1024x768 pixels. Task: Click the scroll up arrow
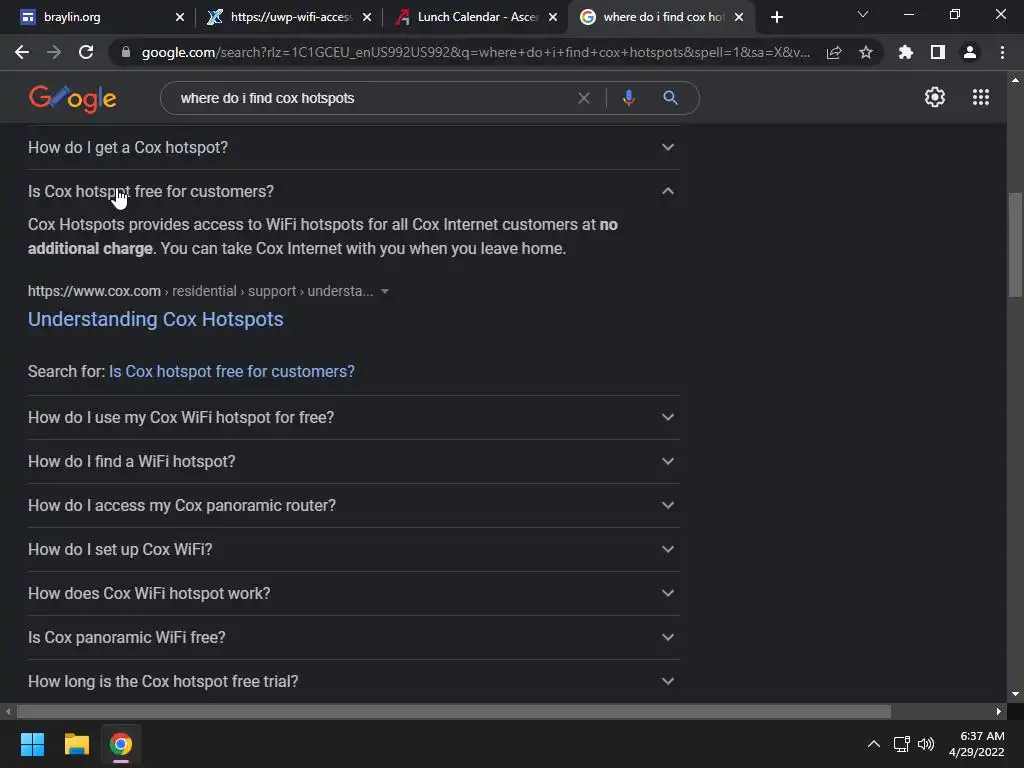[x=1015, y=80]
